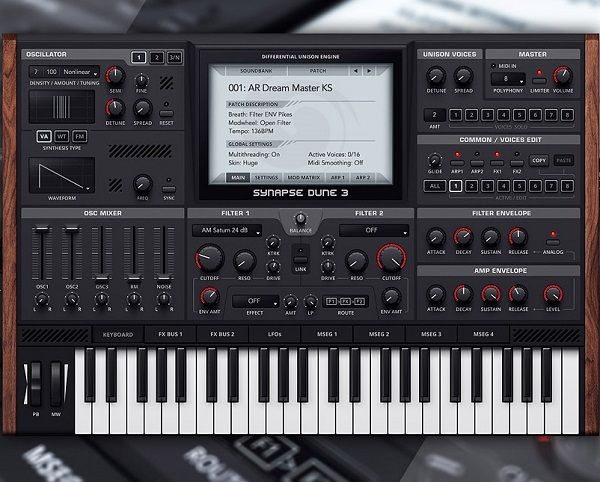Go to the next patch arrow

[x=369, y=71]
